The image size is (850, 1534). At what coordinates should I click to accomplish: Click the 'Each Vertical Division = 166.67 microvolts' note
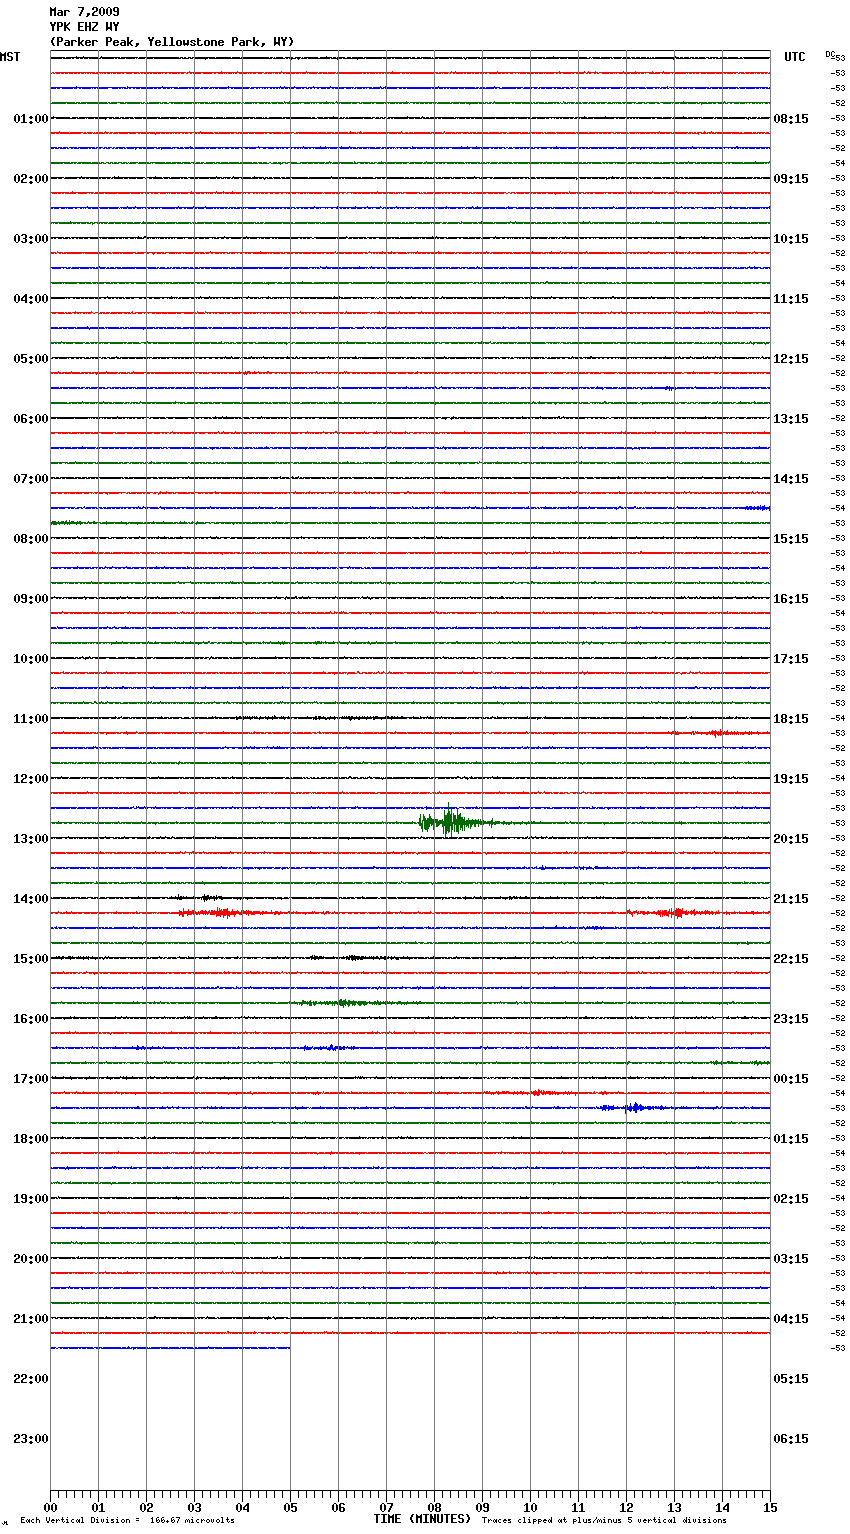coord(127,1521)
